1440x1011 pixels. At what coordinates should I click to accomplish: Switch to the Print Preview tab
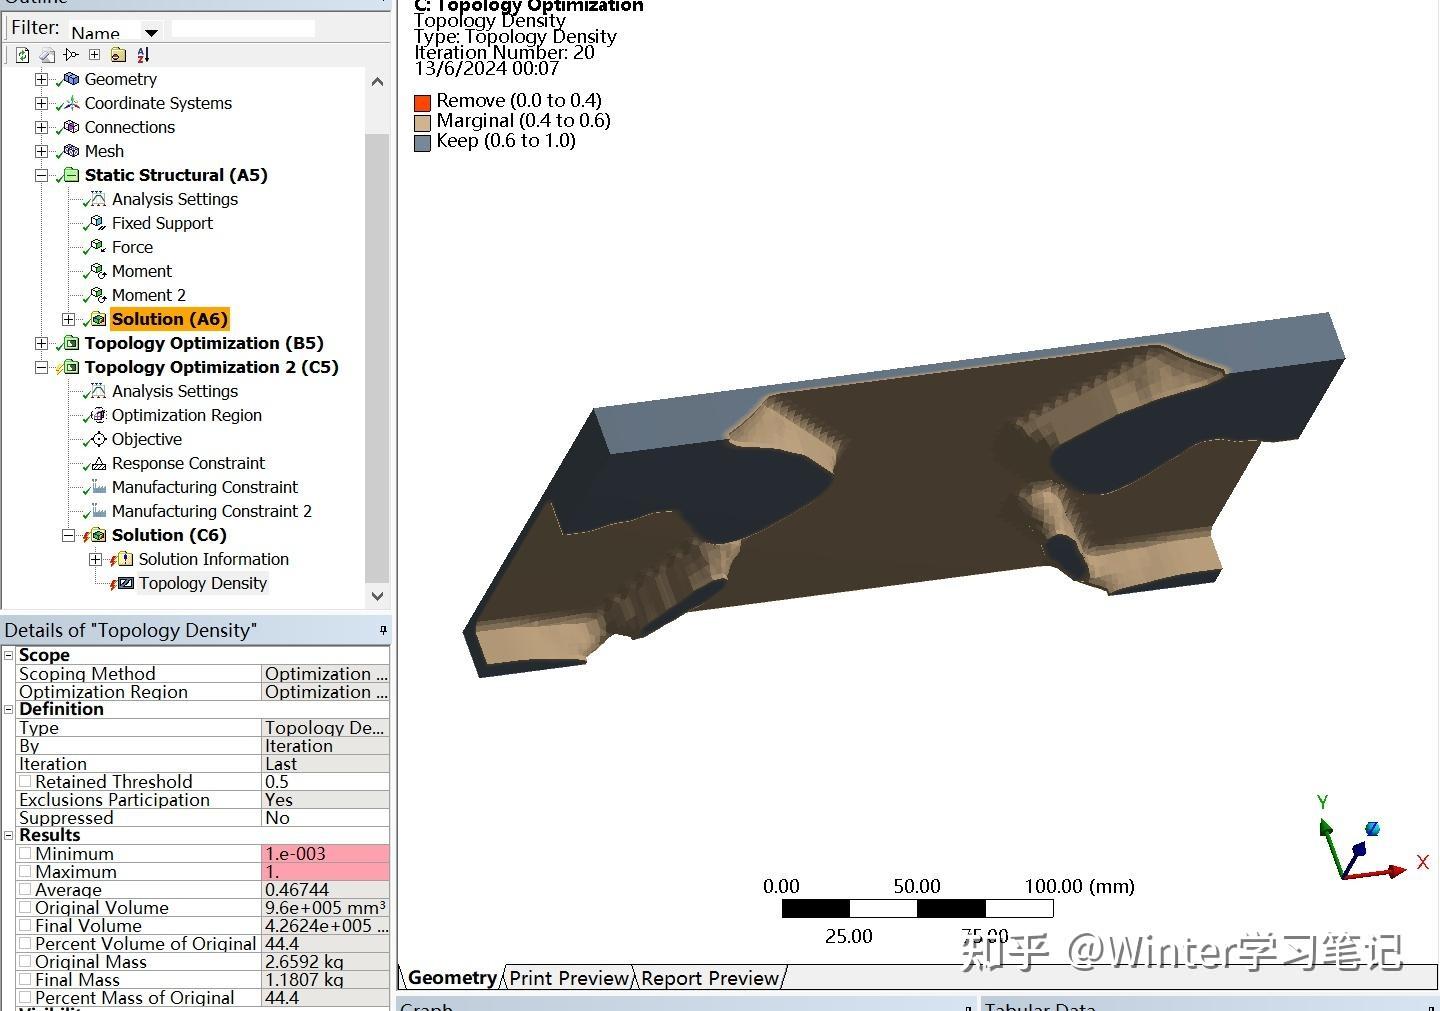pos(567,978)
